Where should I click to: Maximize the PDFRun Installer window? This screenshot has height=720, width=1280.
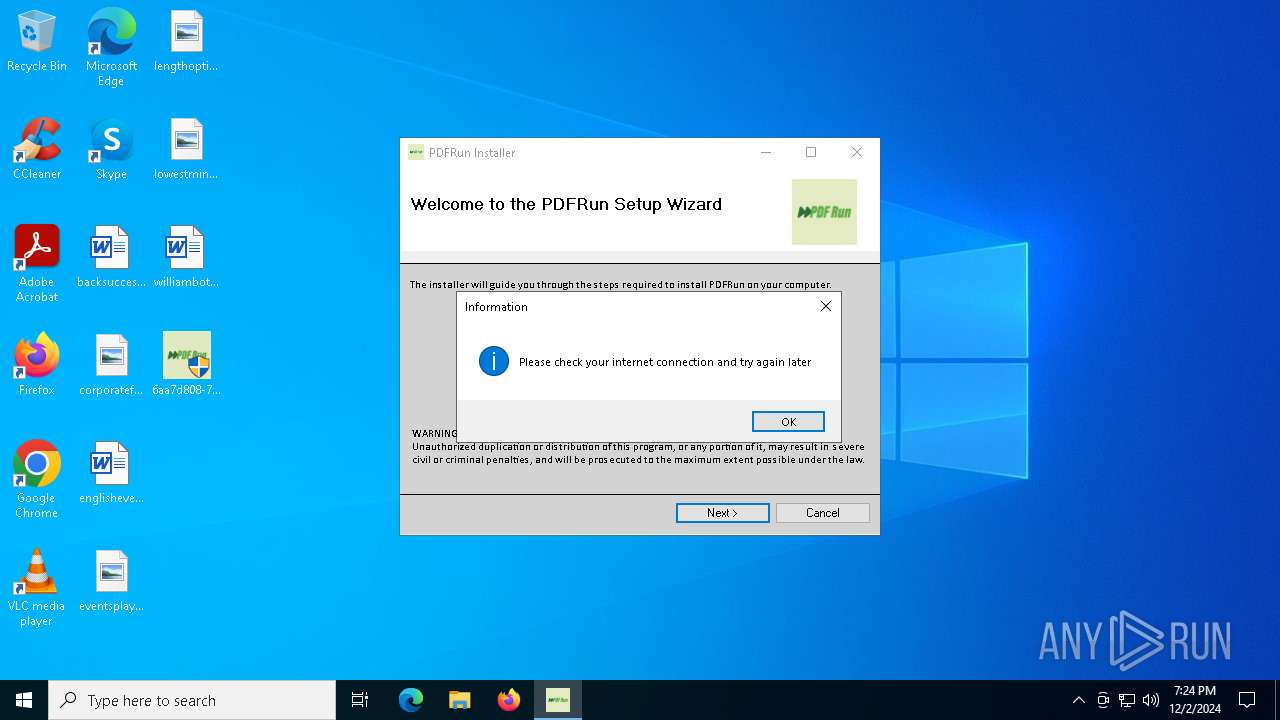coord(811,152)
